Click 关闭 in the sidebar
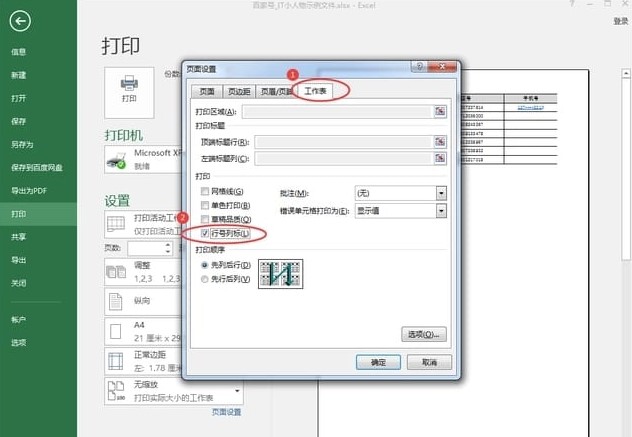The width and height of the screenshot is (632, 437). [19, 283]
